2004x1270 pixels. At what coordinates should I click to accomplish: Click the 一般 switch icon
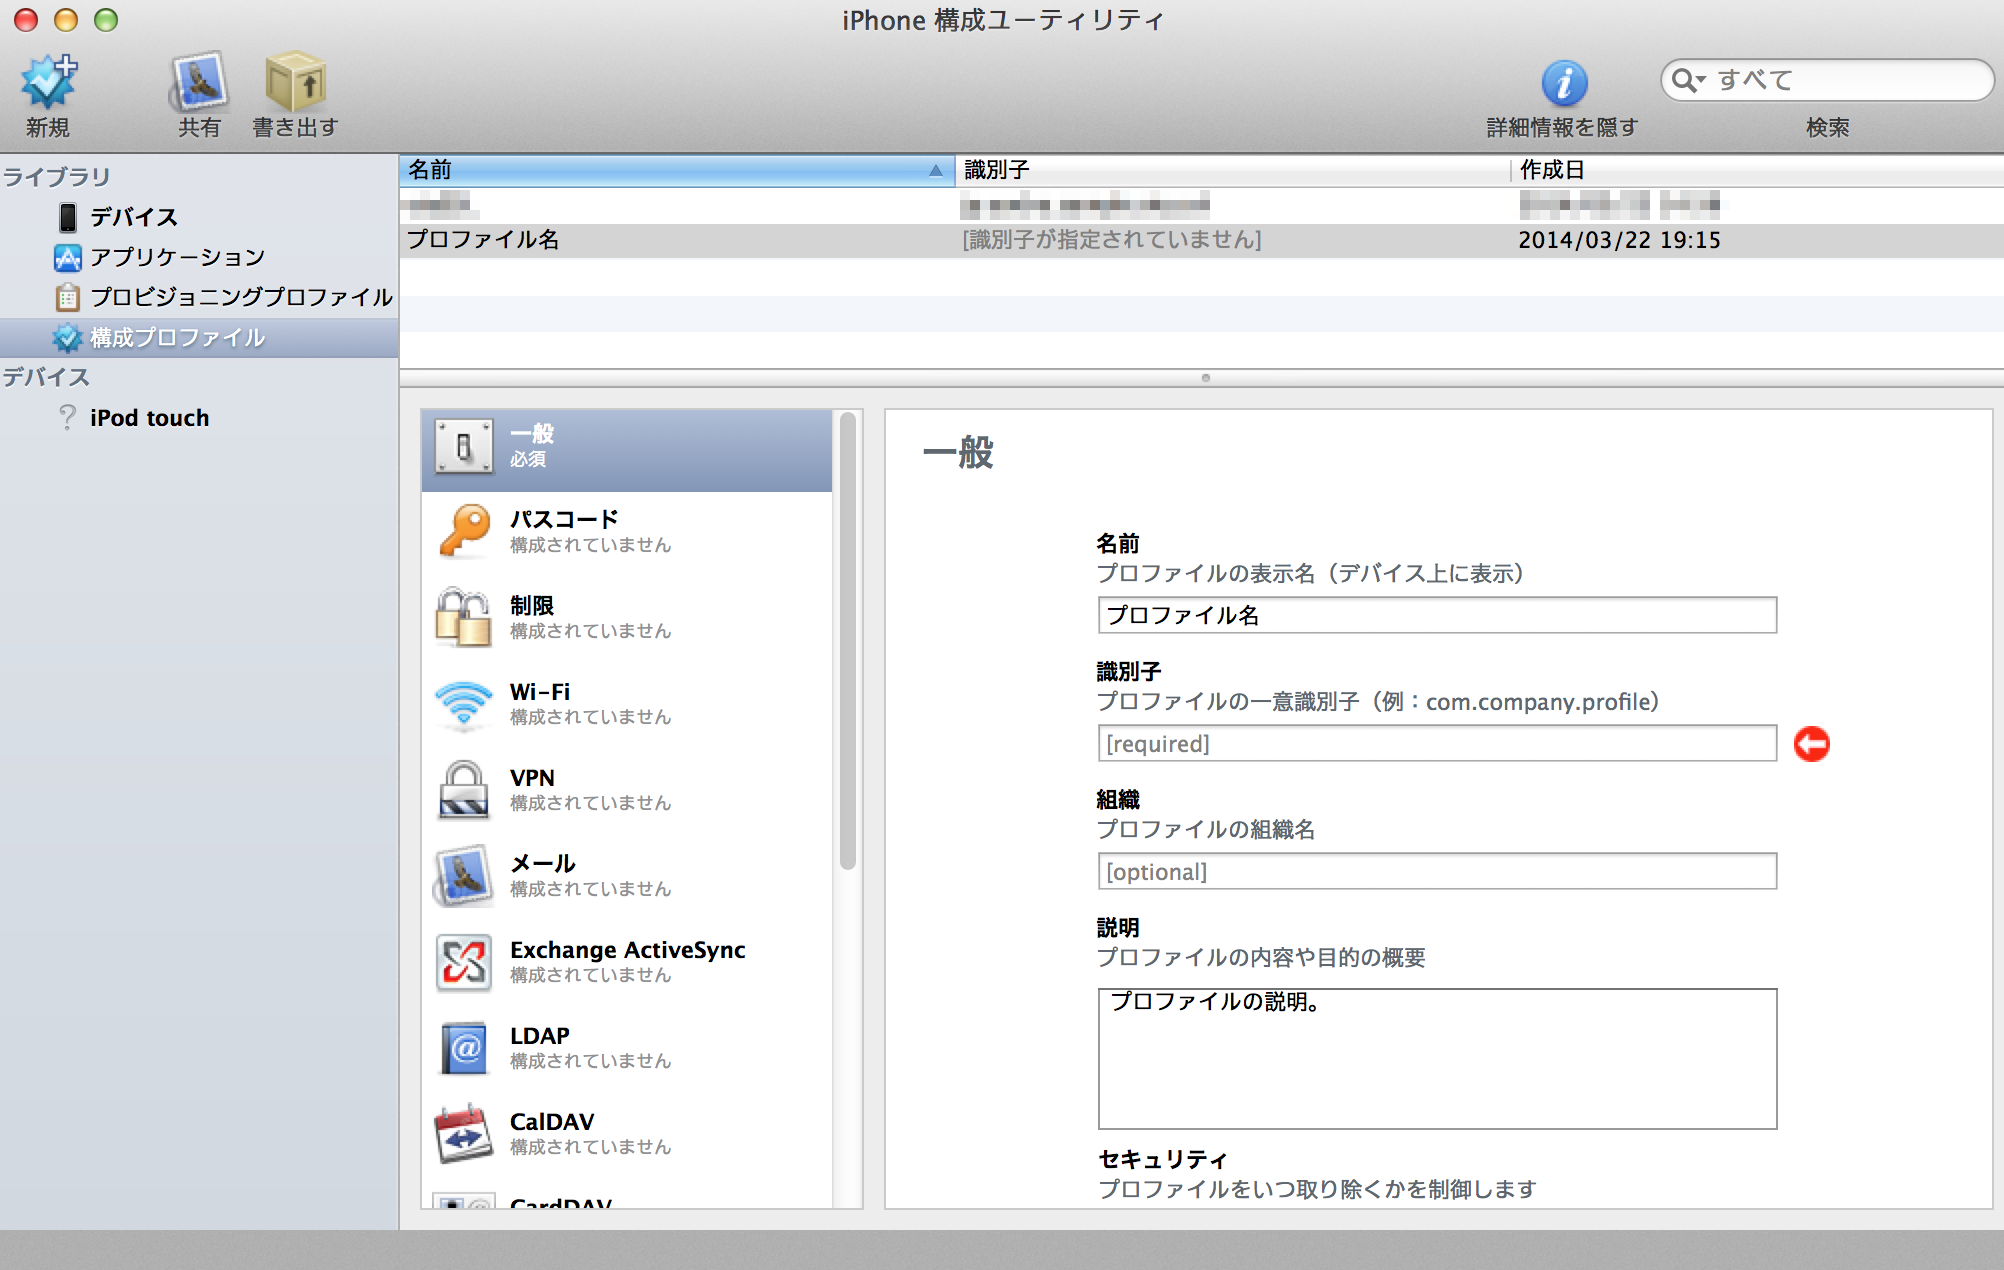pos(463,446)
